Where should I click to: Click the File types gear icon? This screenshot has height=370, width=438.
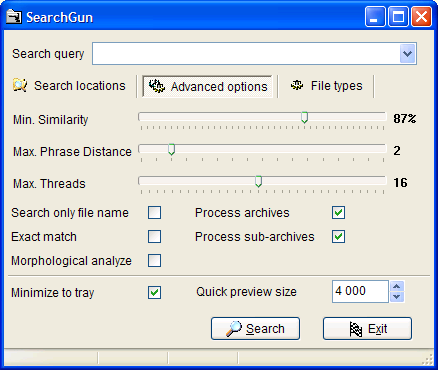pyautogui.click(x=297, y=85)
